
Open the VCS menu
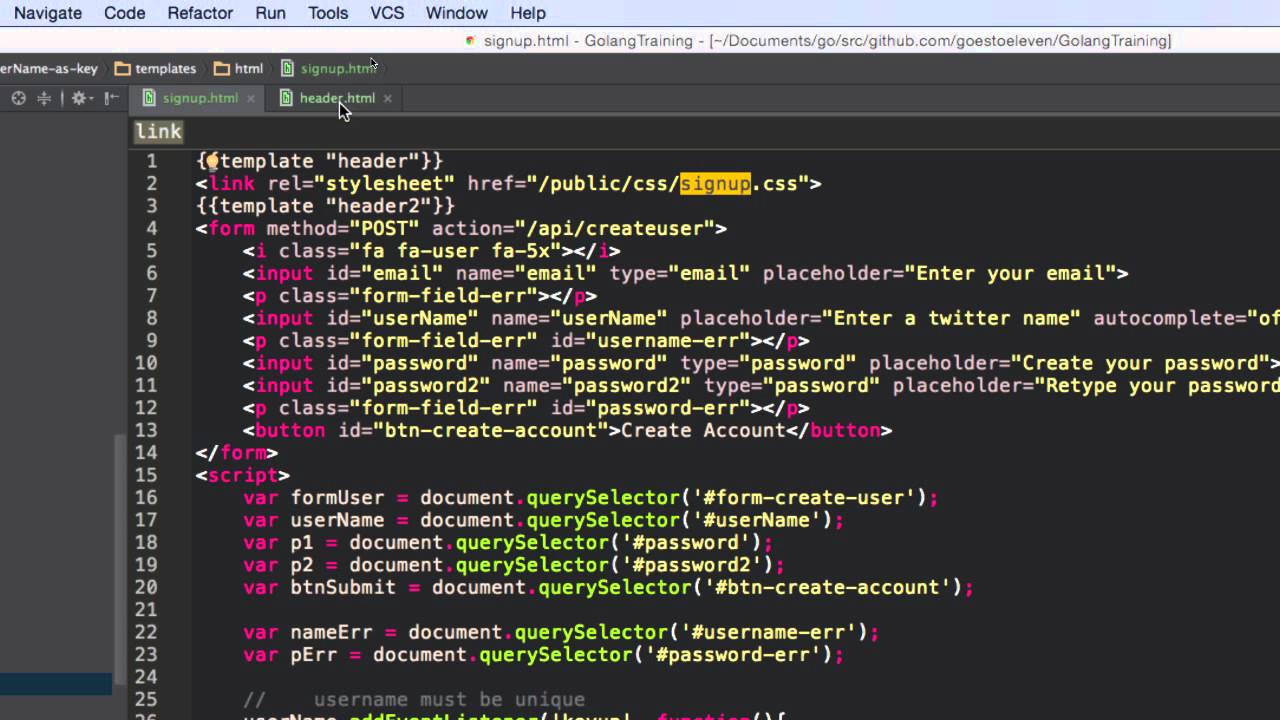387,13
